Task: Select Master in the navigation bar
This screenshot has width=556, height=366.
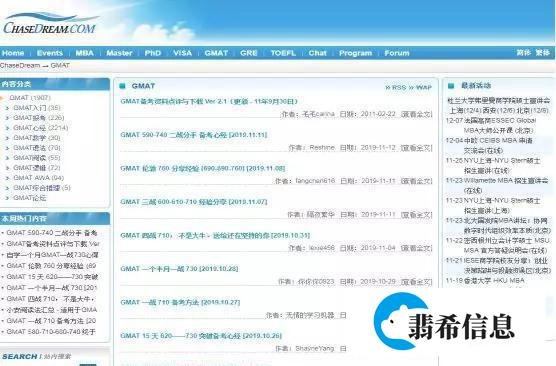Action: 119,53
